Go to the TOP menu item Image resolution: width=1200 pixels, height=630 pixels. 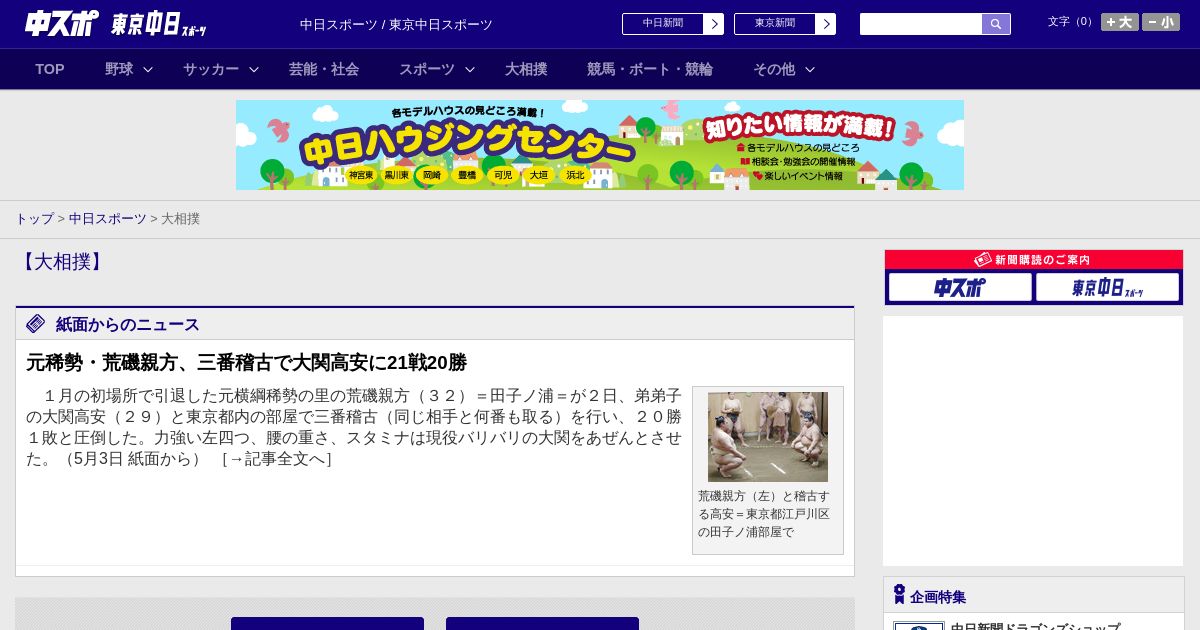pos(50,69)
